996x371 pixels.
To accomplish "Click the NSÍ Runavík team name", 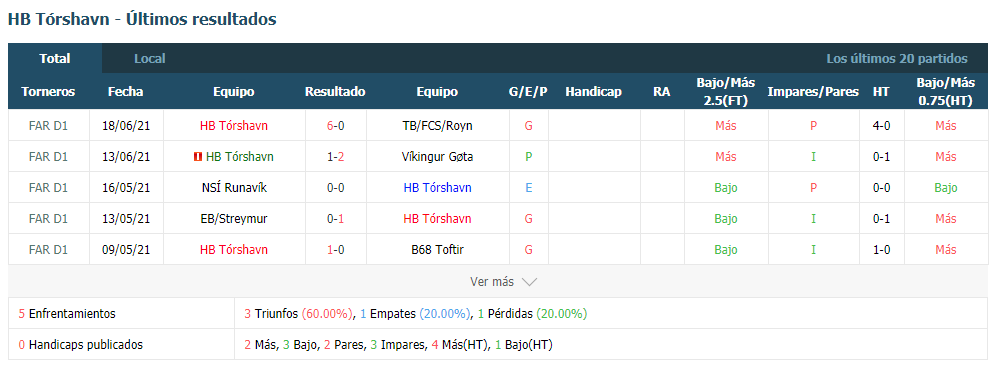I will tap(234, 188).
